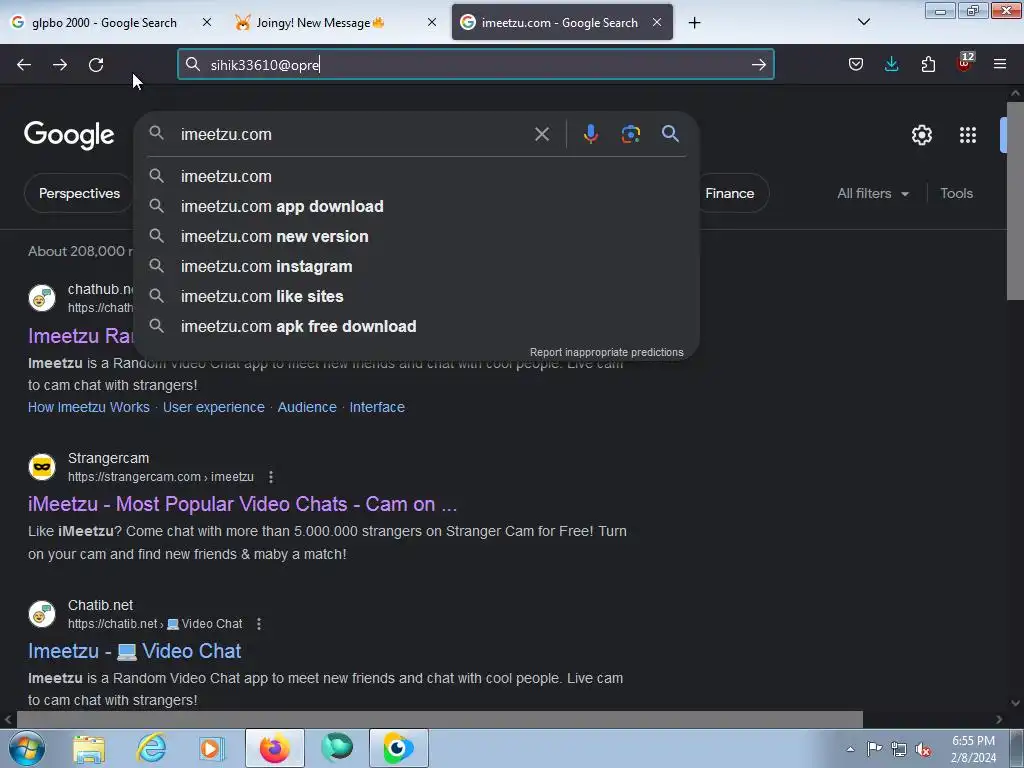The width and height of the screenshot is (1024, 768).
Task: Open the Google apps grid
Action: [968, 135]
